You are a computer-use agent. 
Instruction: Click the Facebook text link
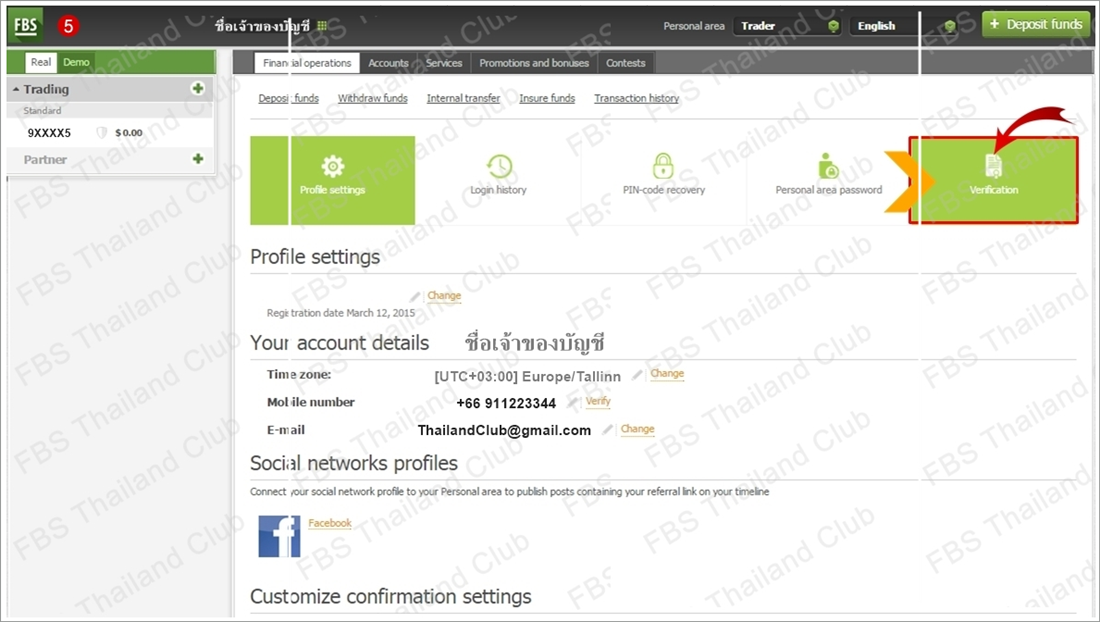pyautogui.click(x=330, y=523)
